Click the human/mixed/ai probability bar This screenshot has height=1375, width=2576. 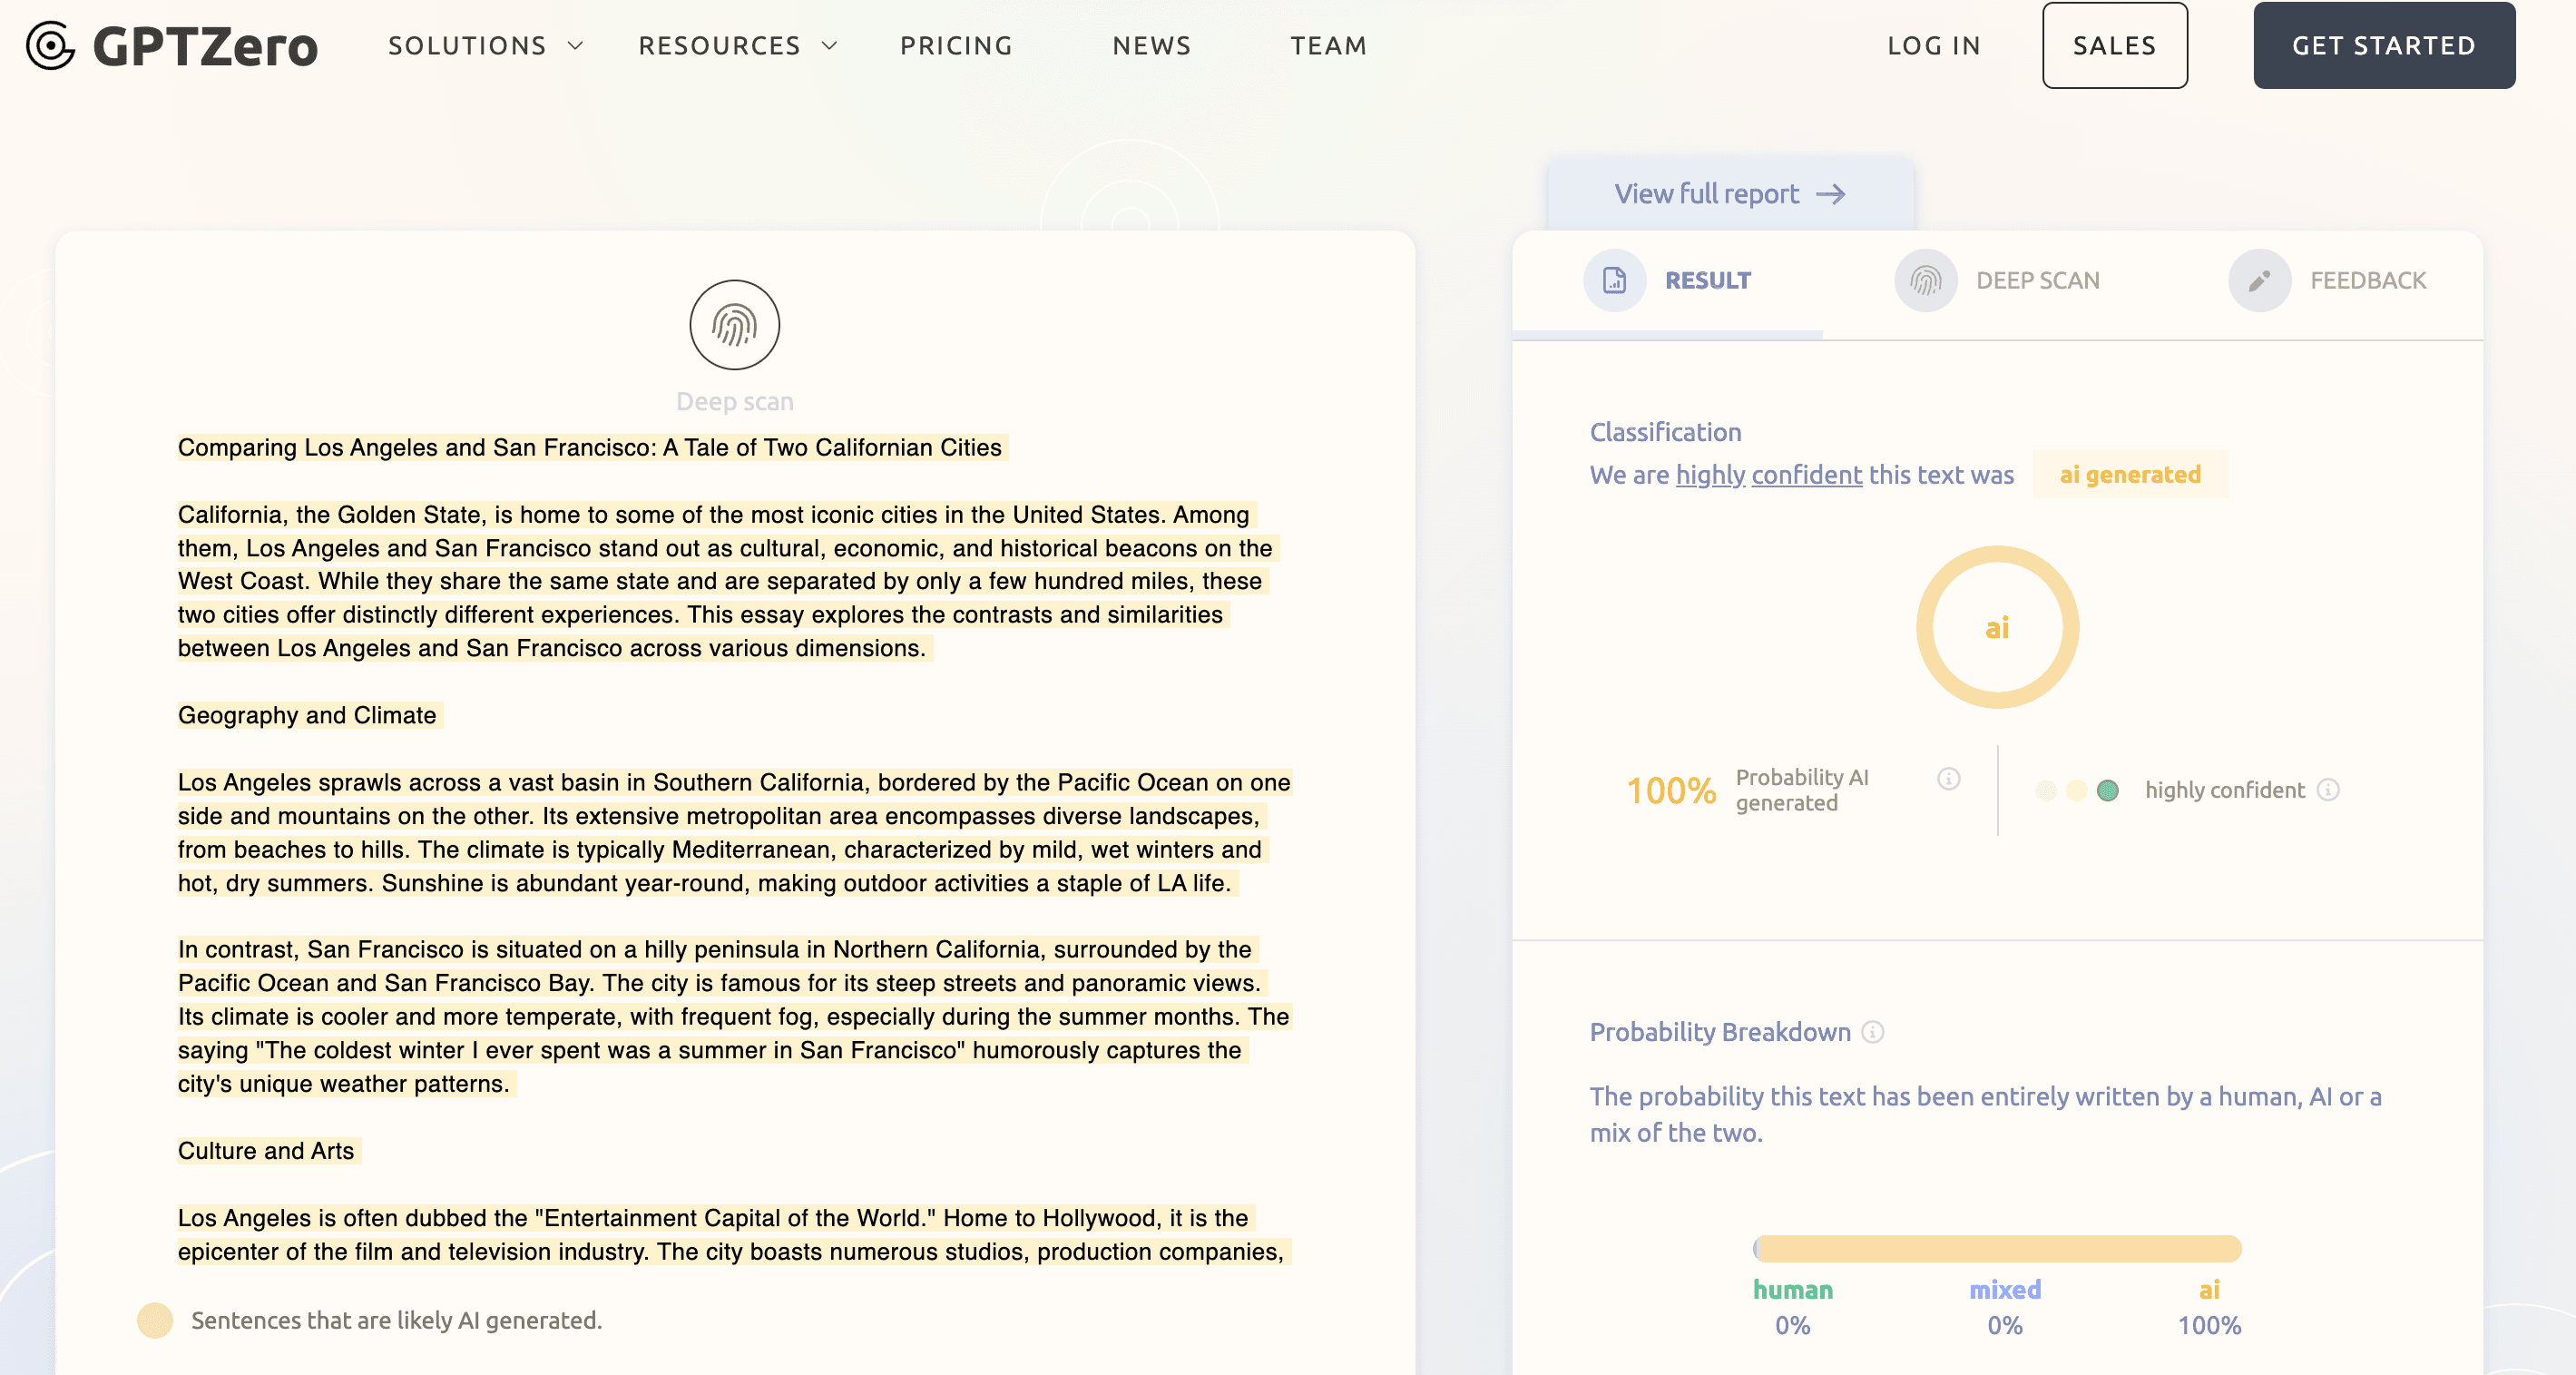tap(1997, 1248)
